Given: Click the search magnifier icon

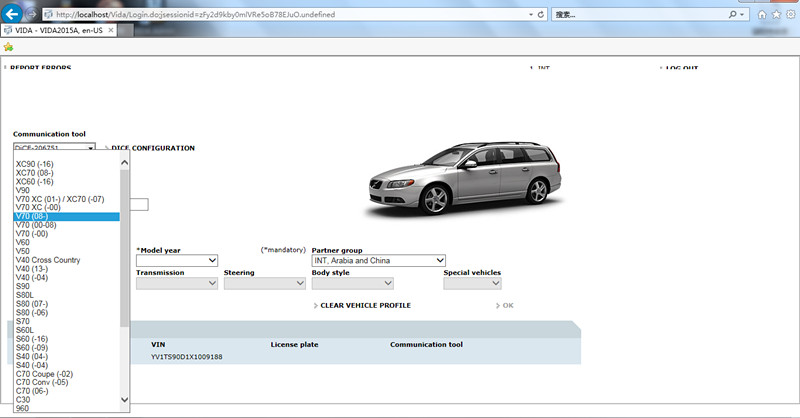Looking at the screenshot, I should pos(733,14).
